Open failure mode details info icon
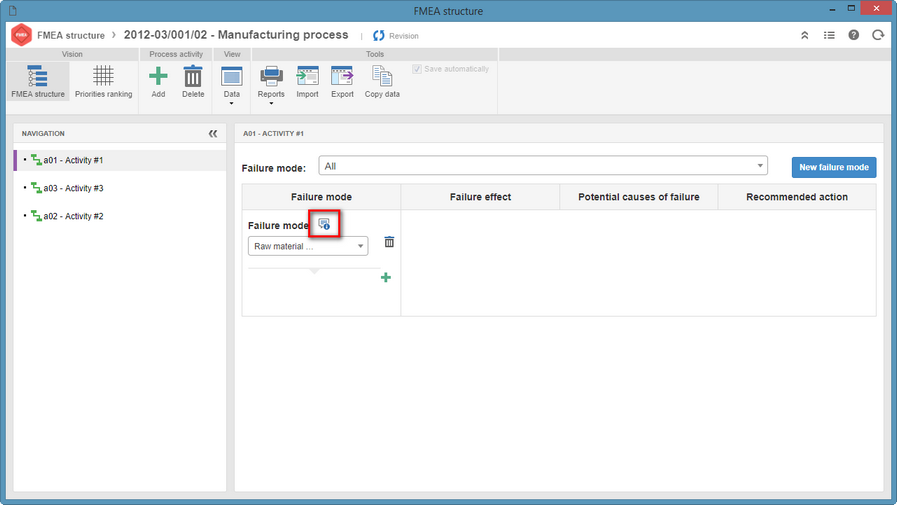 pyautogui.click(x=324, y=224)
